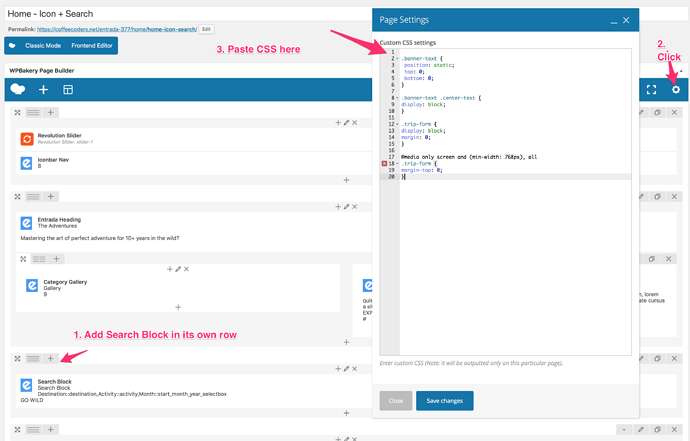Edit bottom row via pencil icon
Image resolution: width=690 pixels, height=441 pixels.
click(x=641, y=429)
